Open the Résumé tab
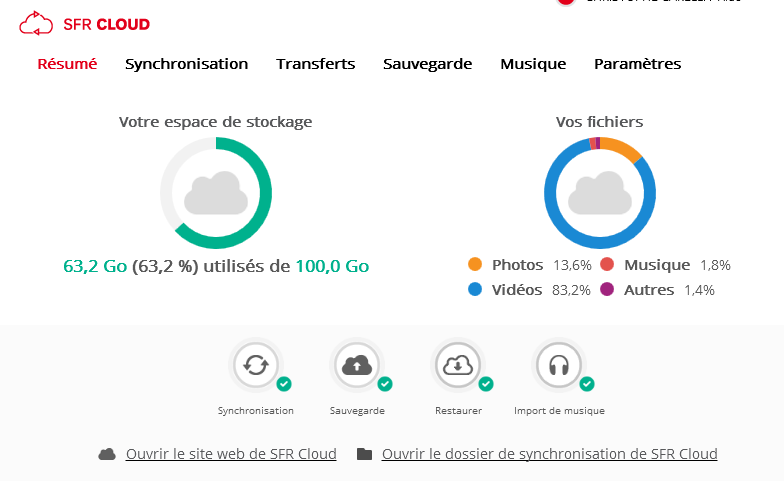Viewport: 784px width, 481px height. click(x=67, y=64)
